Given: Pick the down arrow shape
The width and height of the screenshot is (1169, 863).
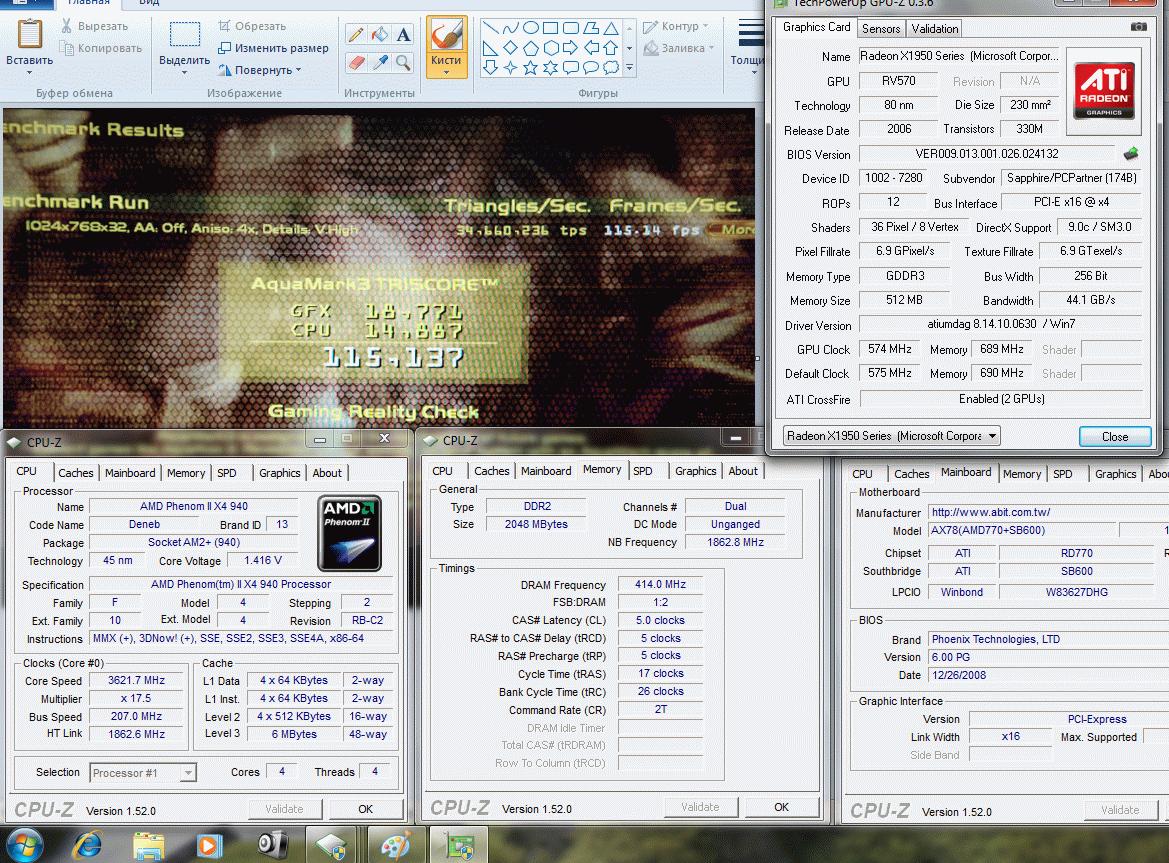Looking at the screenshot, I should coord(491,68).
